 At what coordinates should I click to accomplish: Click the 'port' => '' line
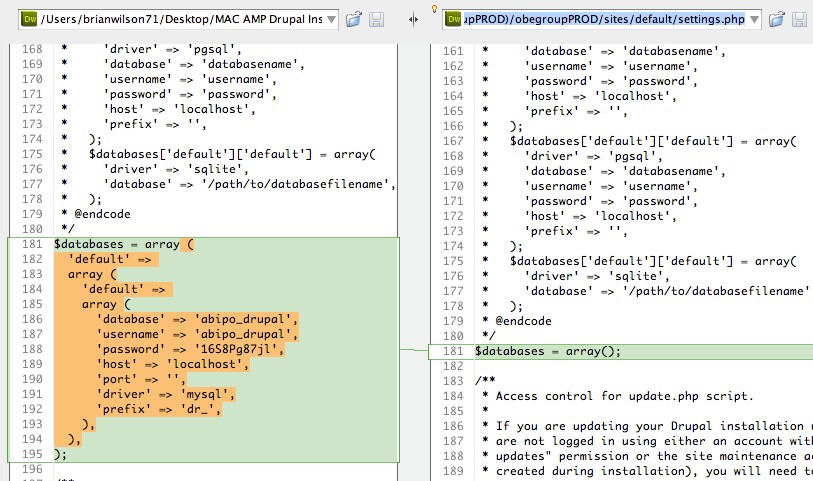141,379
